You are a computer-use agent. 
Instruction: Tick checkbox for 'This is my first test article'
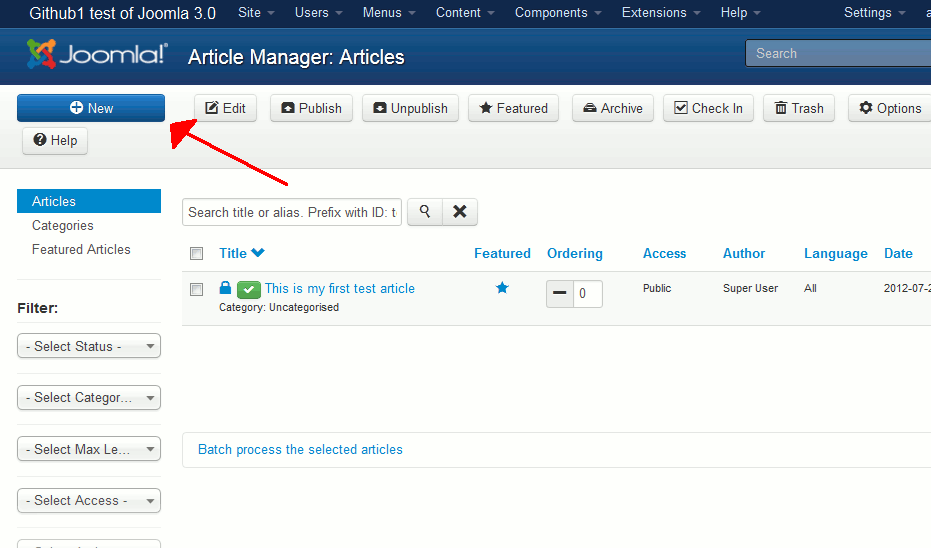[197, 289]
